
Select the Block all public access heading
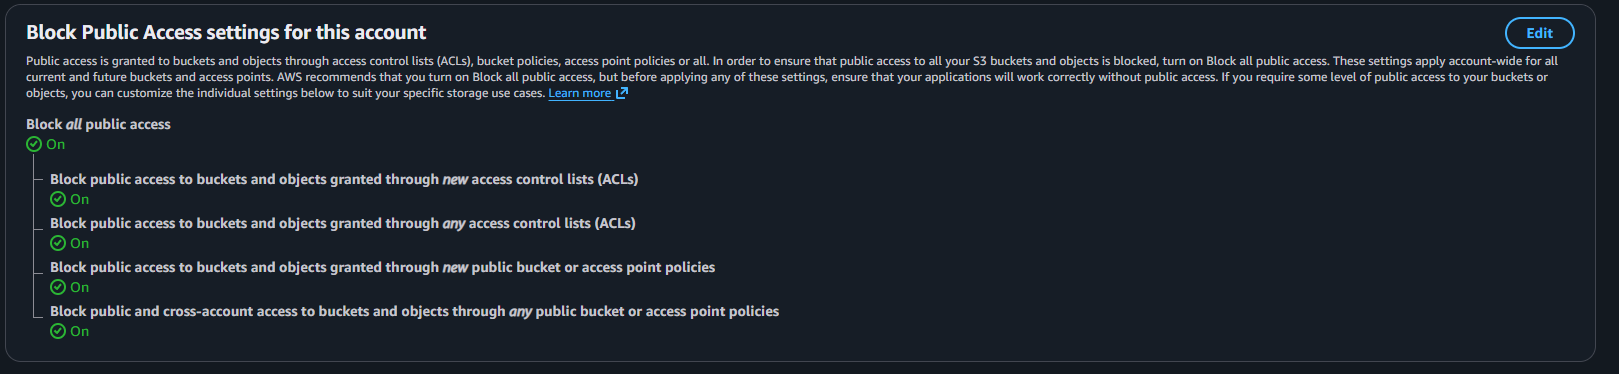[98, 124]
